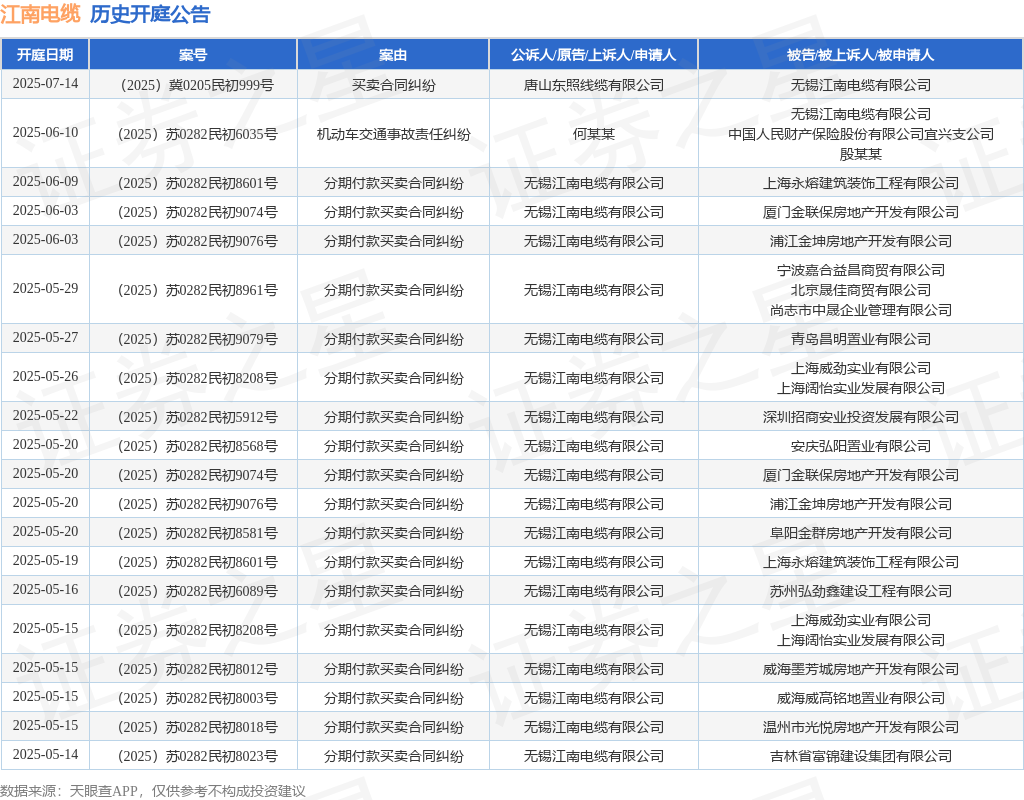Click 机动车交通事故责任纠纷 cell
Screen dimensions: 1024x800
(x=393, y=134)
